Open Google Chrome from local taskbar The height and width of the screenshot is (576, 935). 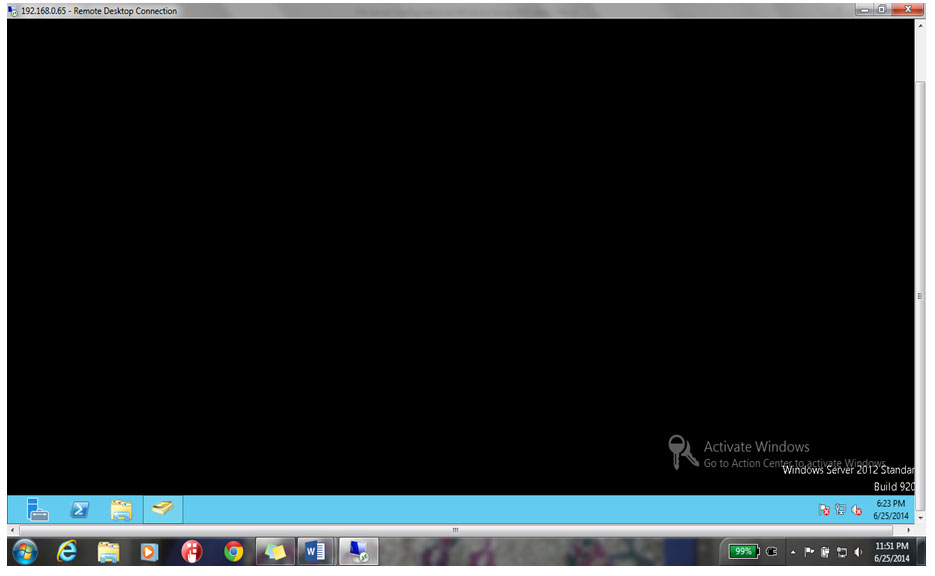tap(234, 551)
